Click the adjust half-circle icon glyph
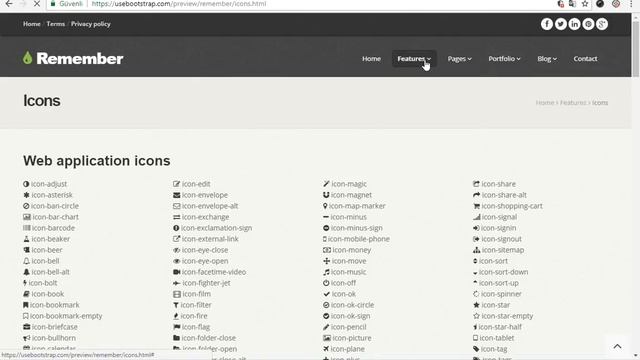Image resolution: width=640 pixels, height=360 pixels. (26, 184)
